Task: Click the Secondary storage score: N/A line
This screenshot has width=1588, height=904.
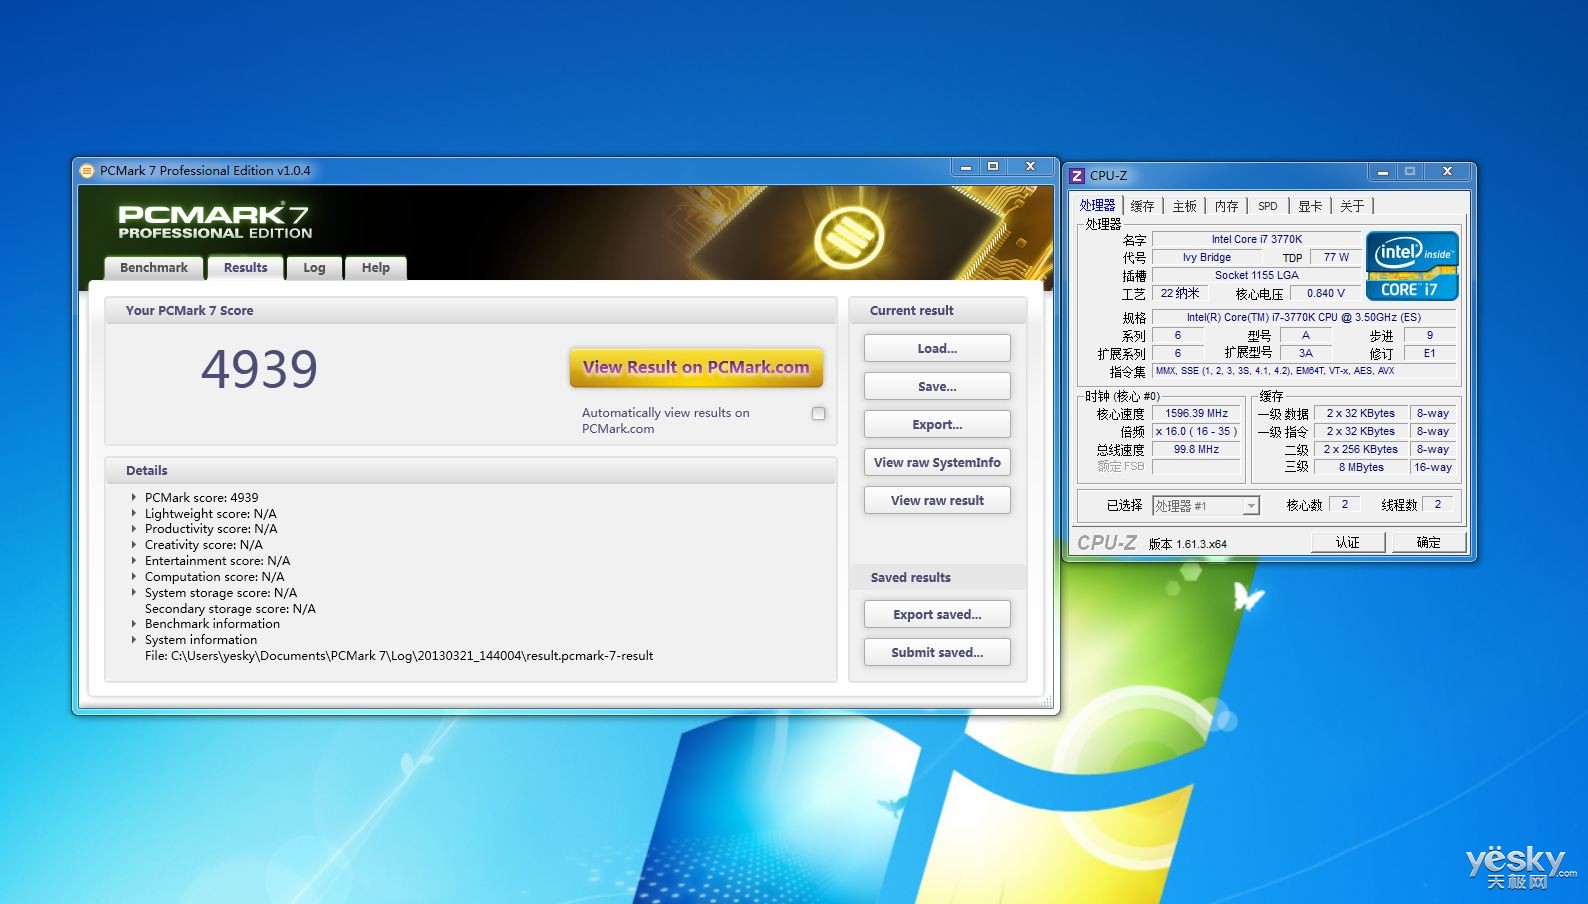Action: click(230, 608)
